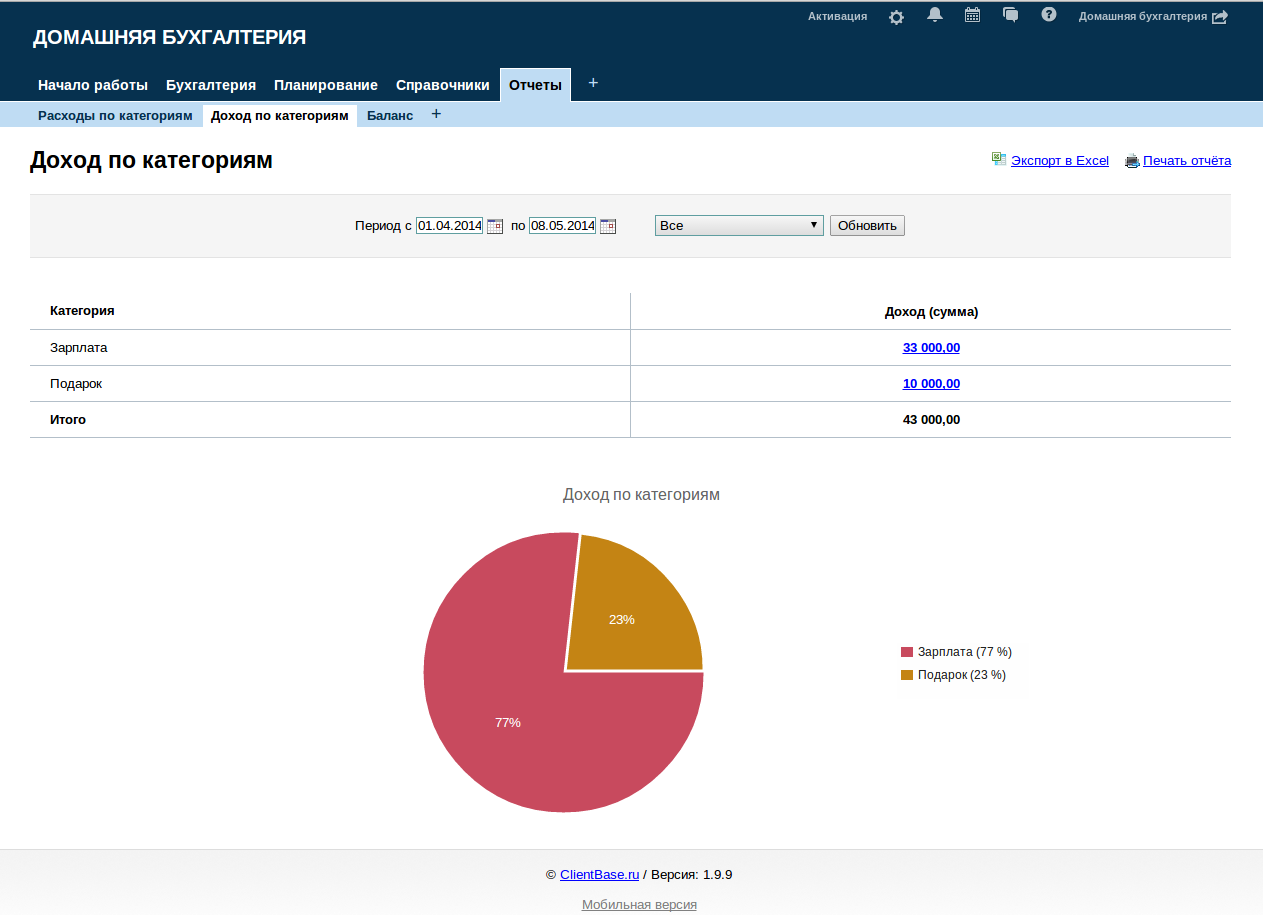Open the messages chat icon
1263x915 pixels.
coord(1011,15)
